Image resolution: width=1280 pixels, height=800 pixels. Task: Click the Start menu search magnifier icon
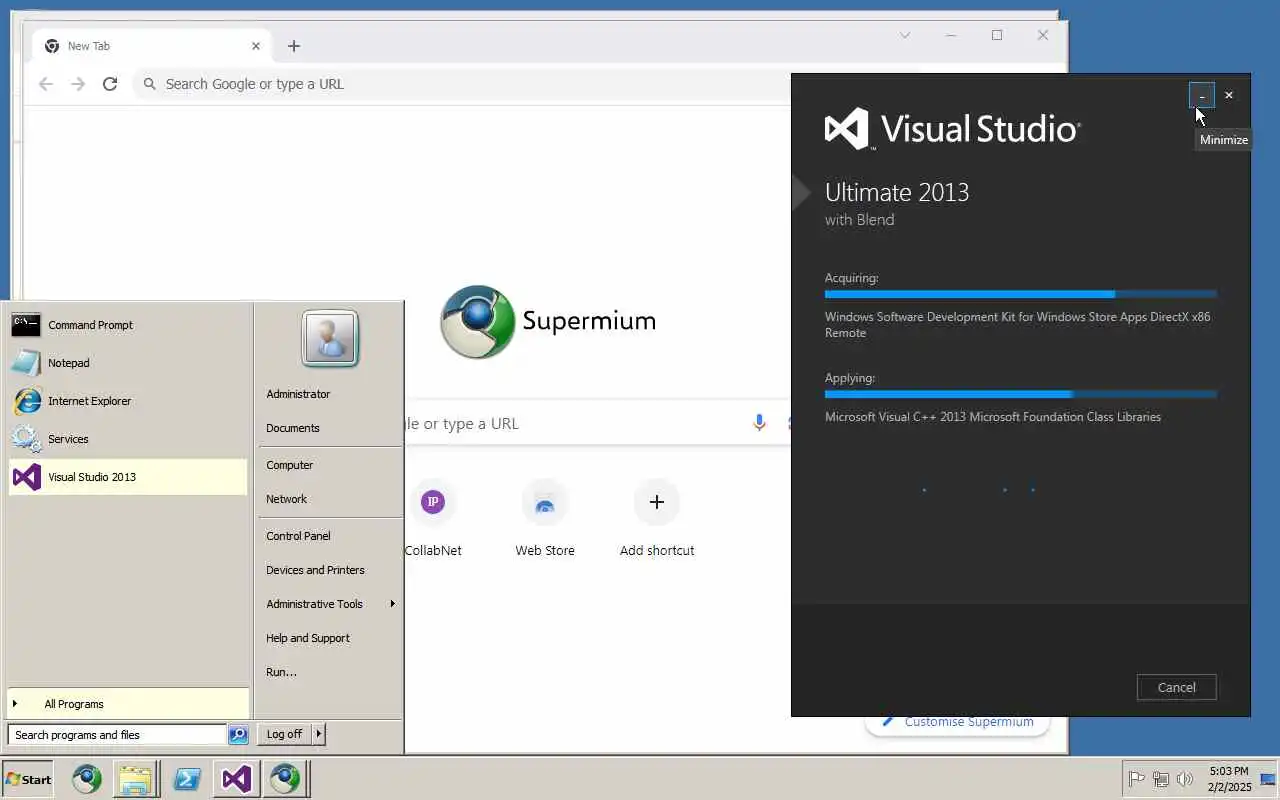point(238,735)
